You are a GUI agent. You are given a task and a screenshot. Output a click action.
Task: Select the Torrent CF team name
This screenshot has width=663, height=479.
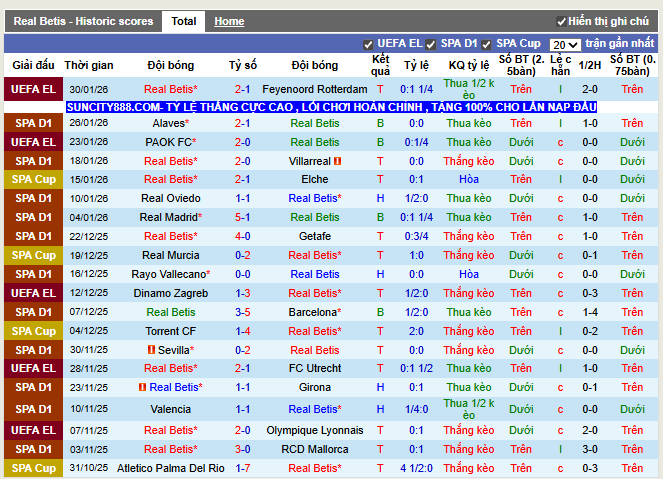click(170, 331)
